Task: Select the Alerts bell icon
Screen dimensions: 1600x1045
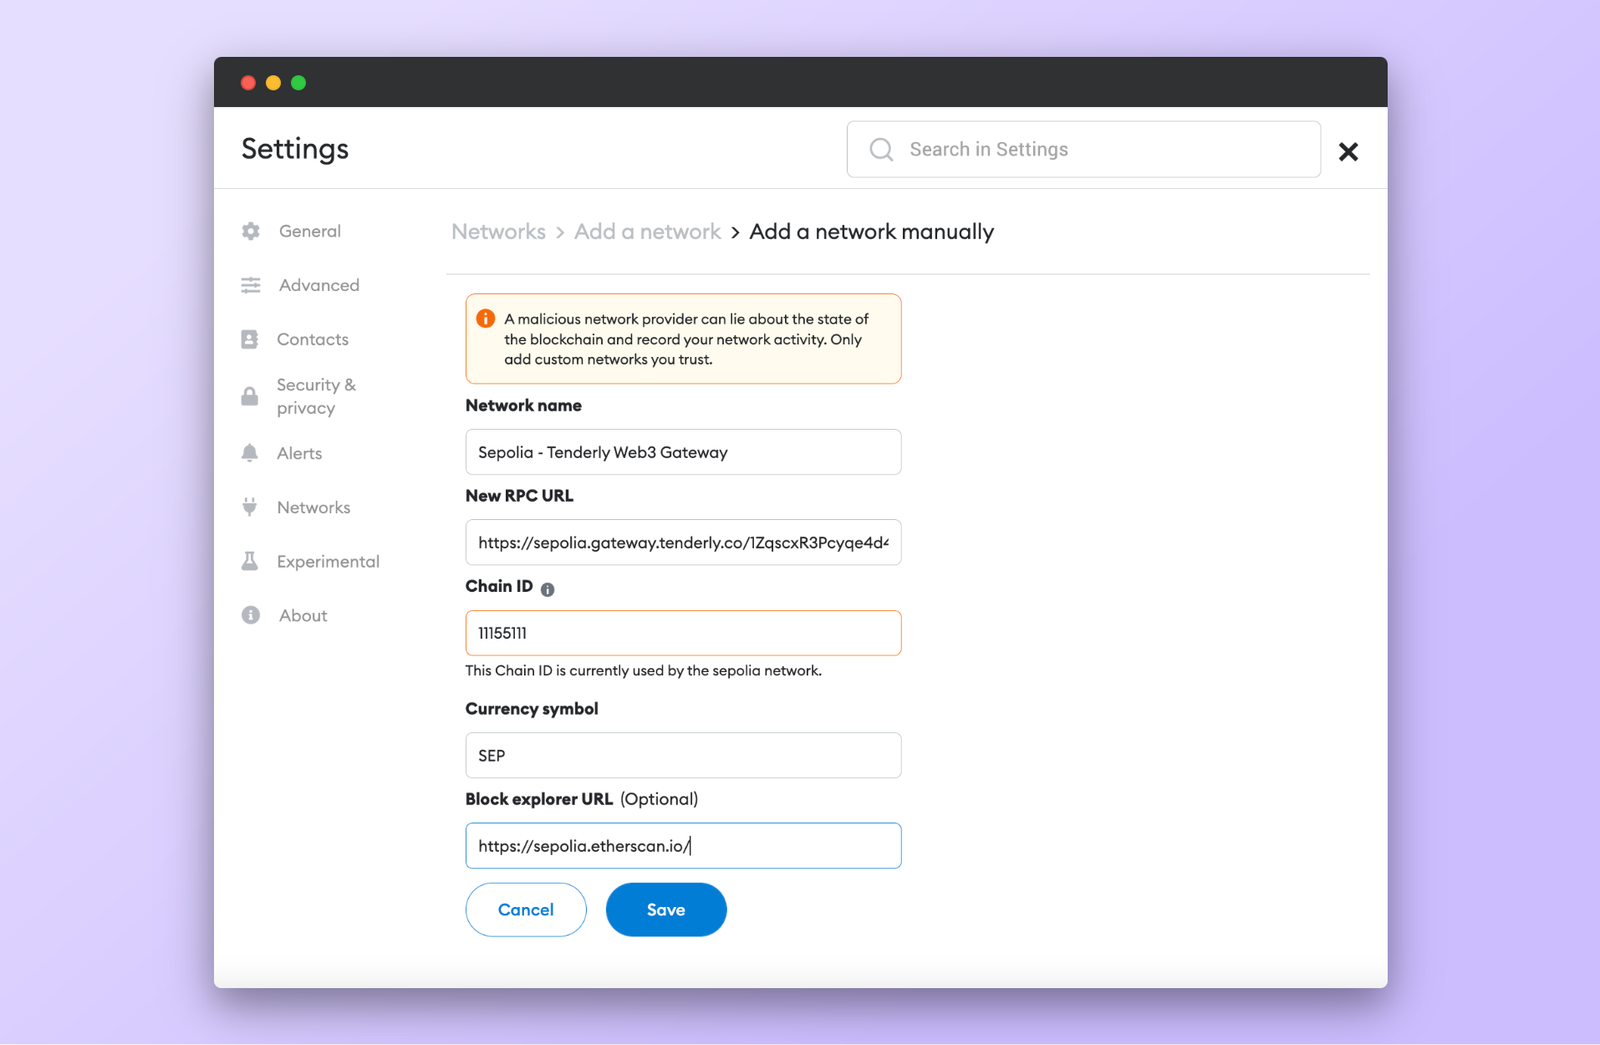Action: (250, 453)
